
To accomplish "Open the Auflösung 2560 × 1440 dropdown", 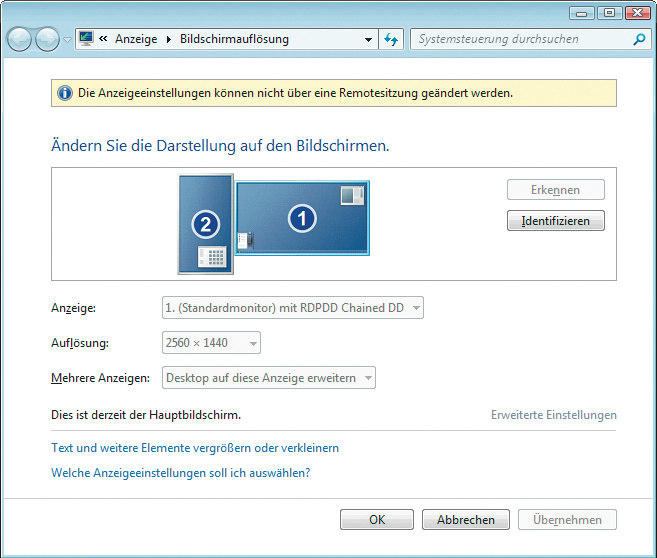I will (x=211, y=343).
